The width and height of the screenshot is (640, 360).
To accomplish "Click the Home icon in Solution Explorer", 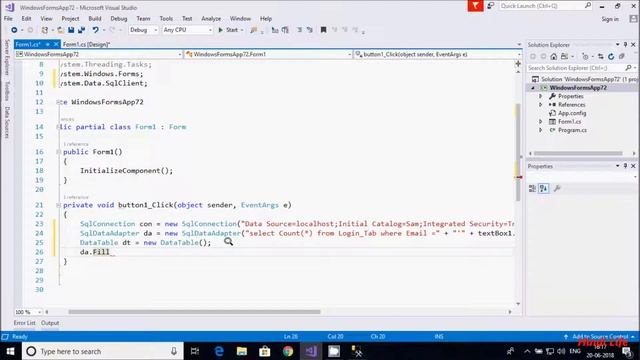I will click(553, 56).
